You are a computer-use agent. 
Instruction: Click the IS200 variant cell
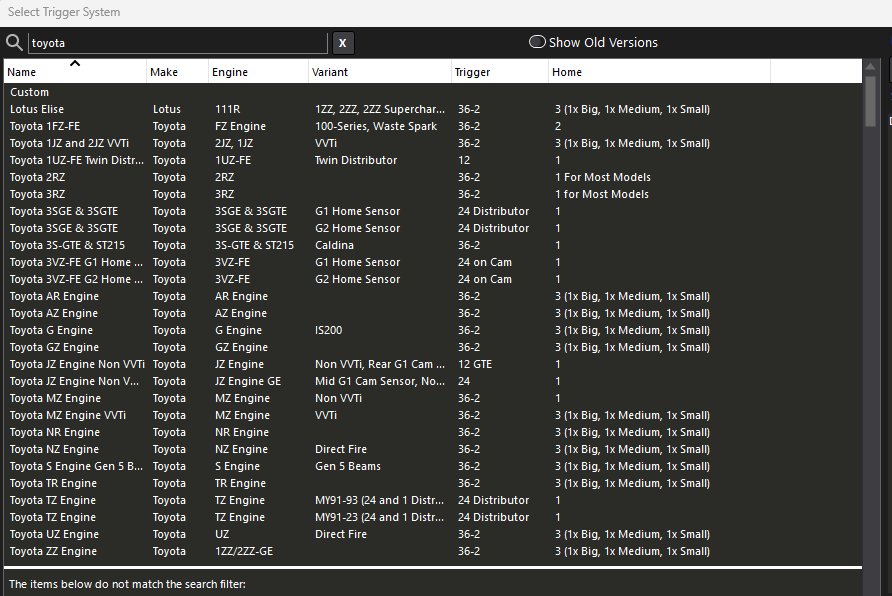[x=328, y=330]
